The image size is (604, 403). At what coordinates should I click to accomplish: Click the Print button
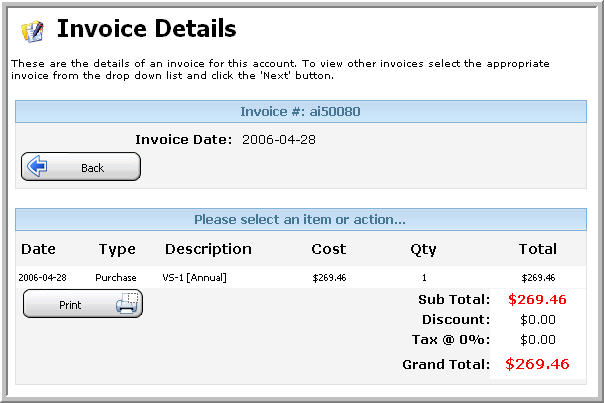pyautogui.click(x=83, y=304)
